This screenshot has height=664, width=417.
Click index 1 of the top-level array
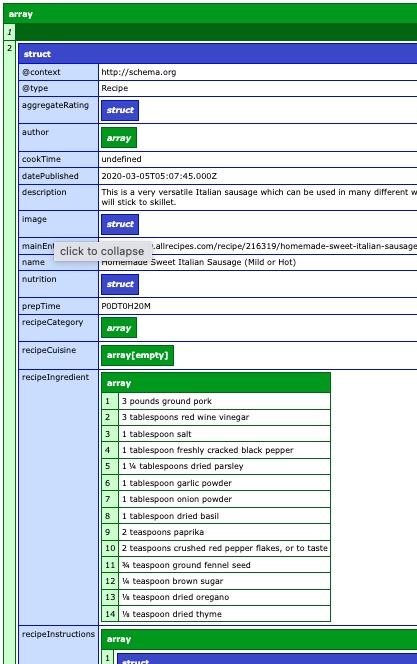point(9,32)
